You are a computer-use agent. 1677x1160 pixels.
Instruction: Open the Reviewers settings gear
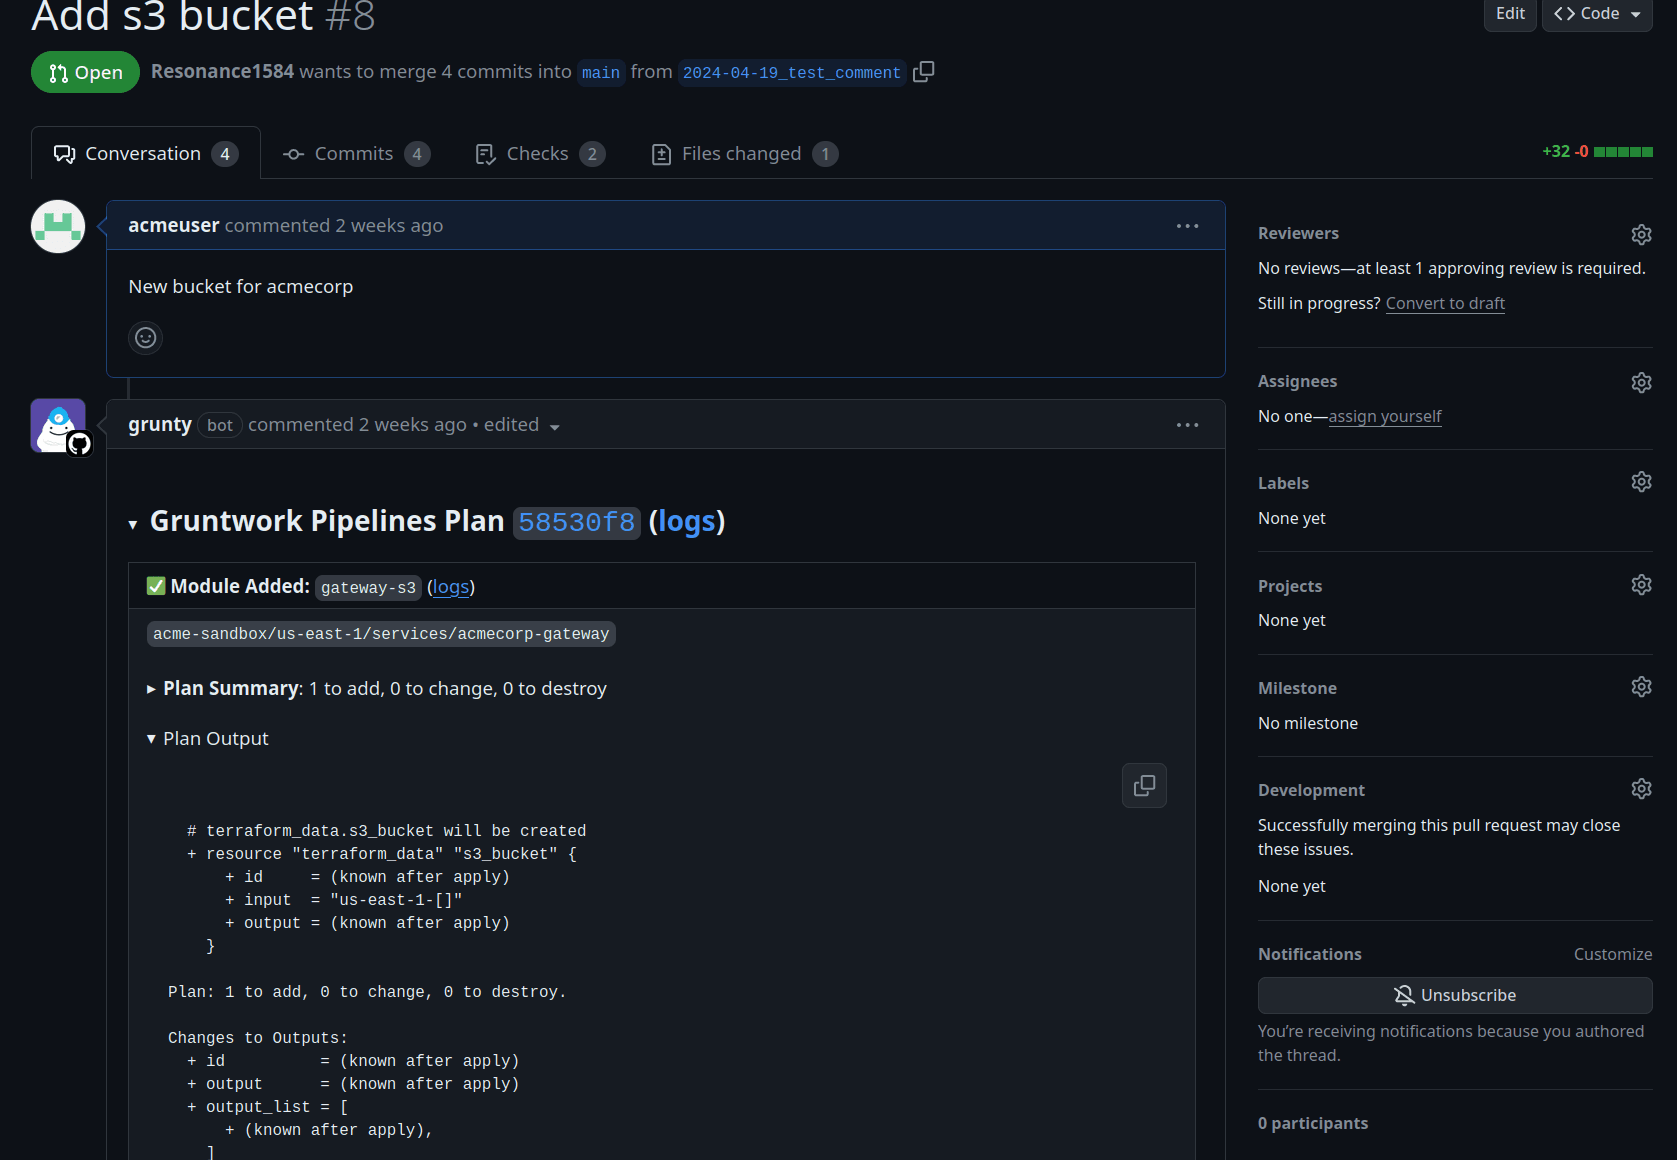[1641, 234]
